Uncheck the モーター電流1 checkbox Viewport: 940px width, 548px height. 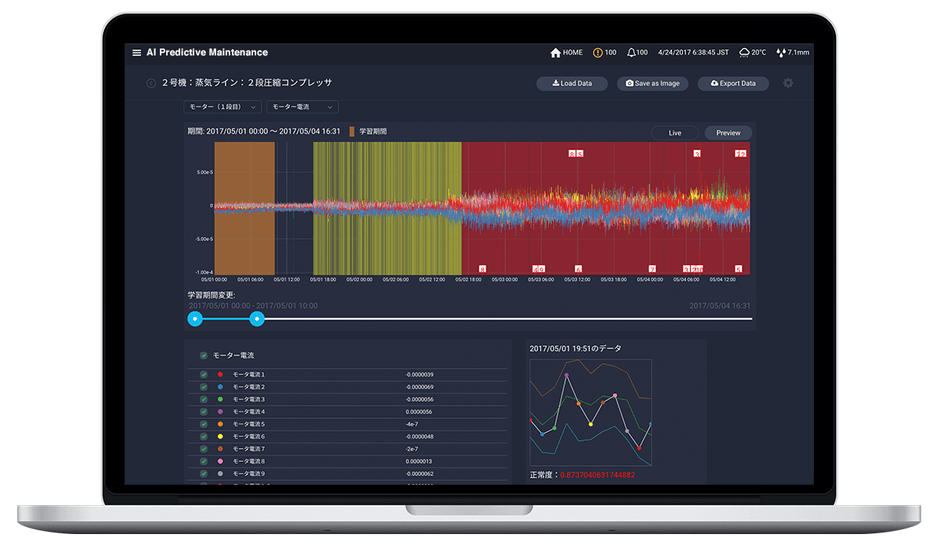click(204, 375)
